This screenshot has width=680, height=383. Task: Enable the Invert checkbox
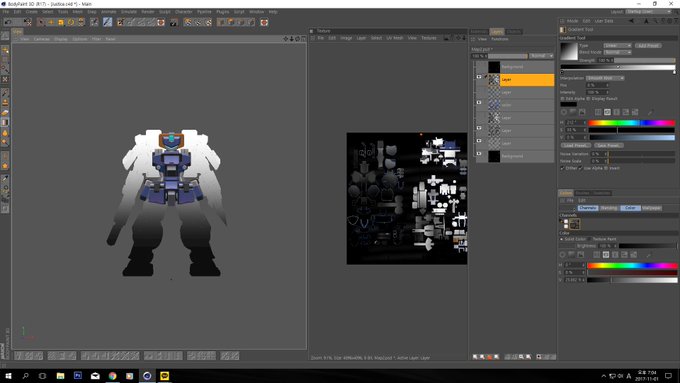click(606, 168)
